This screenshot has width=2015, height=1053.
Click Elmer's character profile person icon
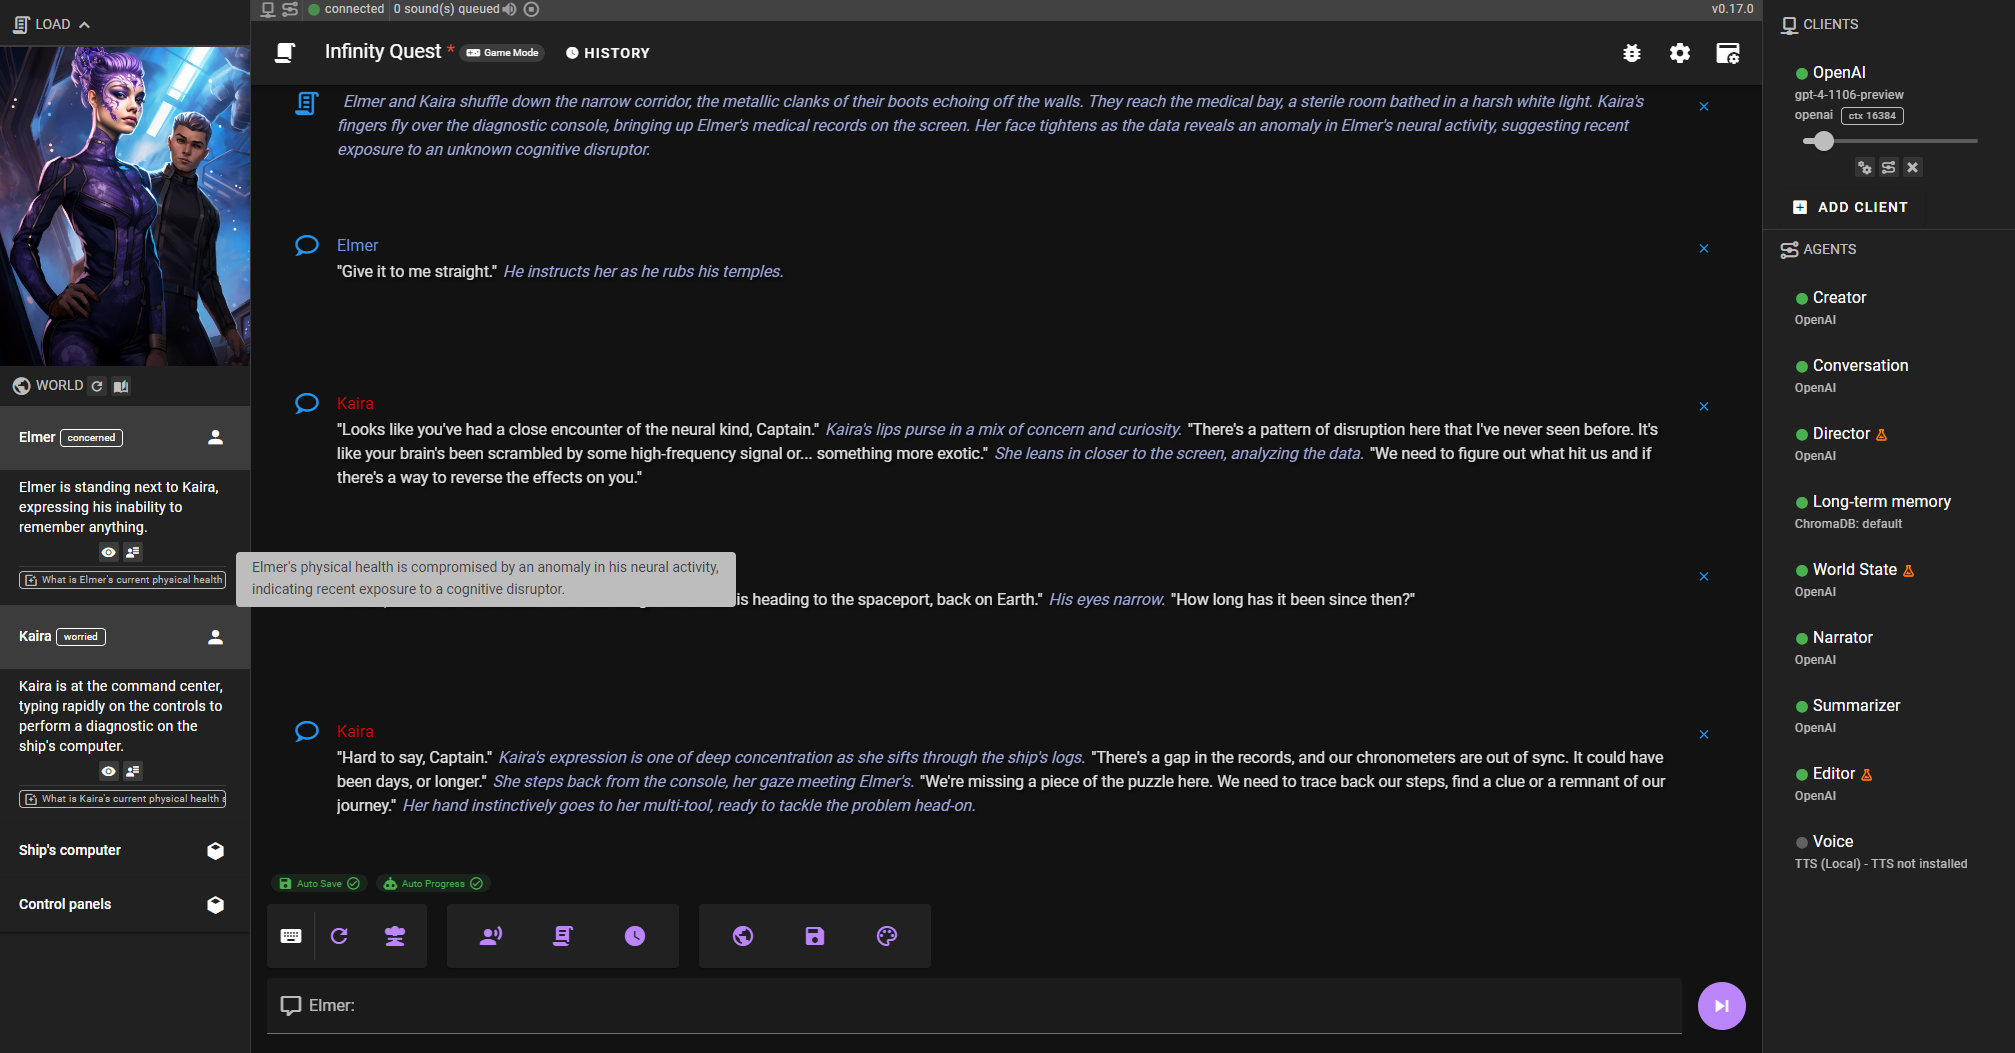(x=215, y=437)
